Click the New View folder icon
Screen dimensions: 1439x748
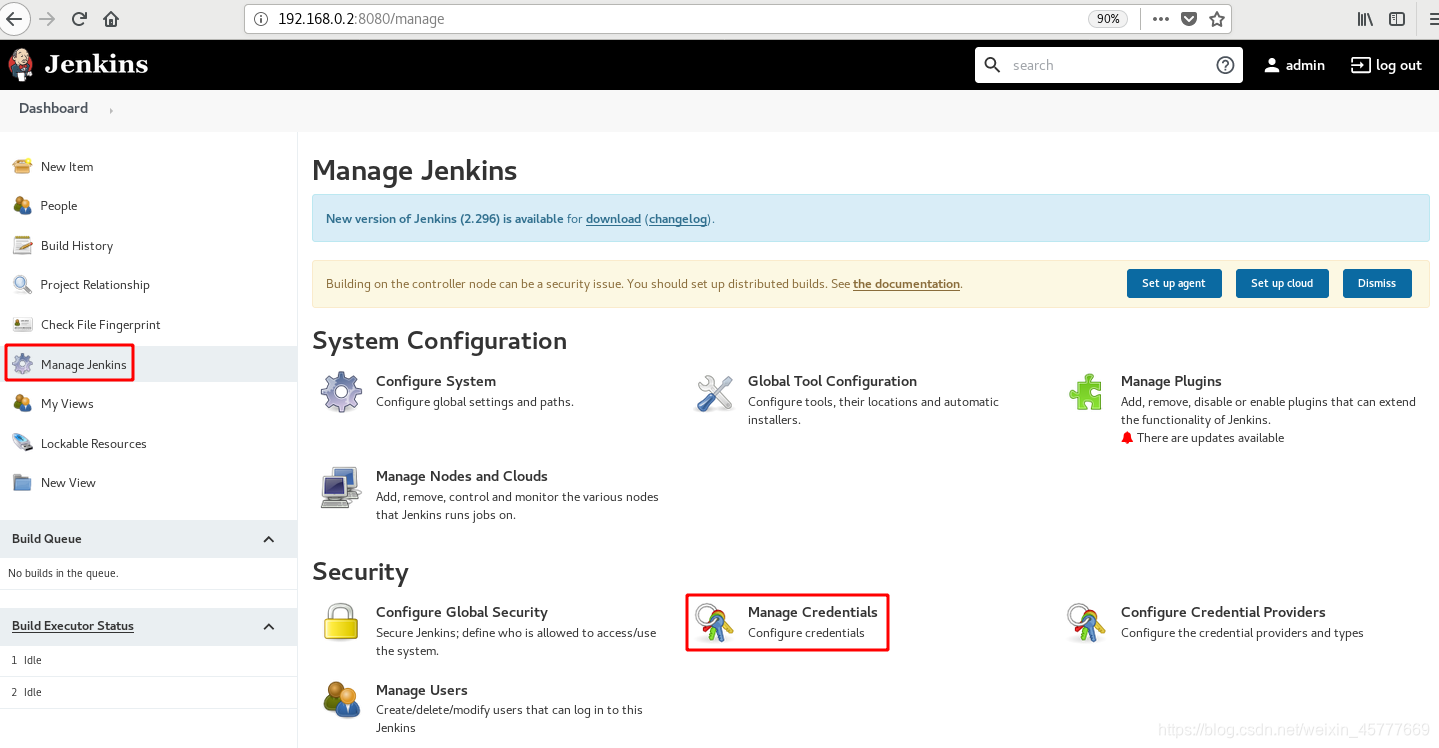point(22,482)
